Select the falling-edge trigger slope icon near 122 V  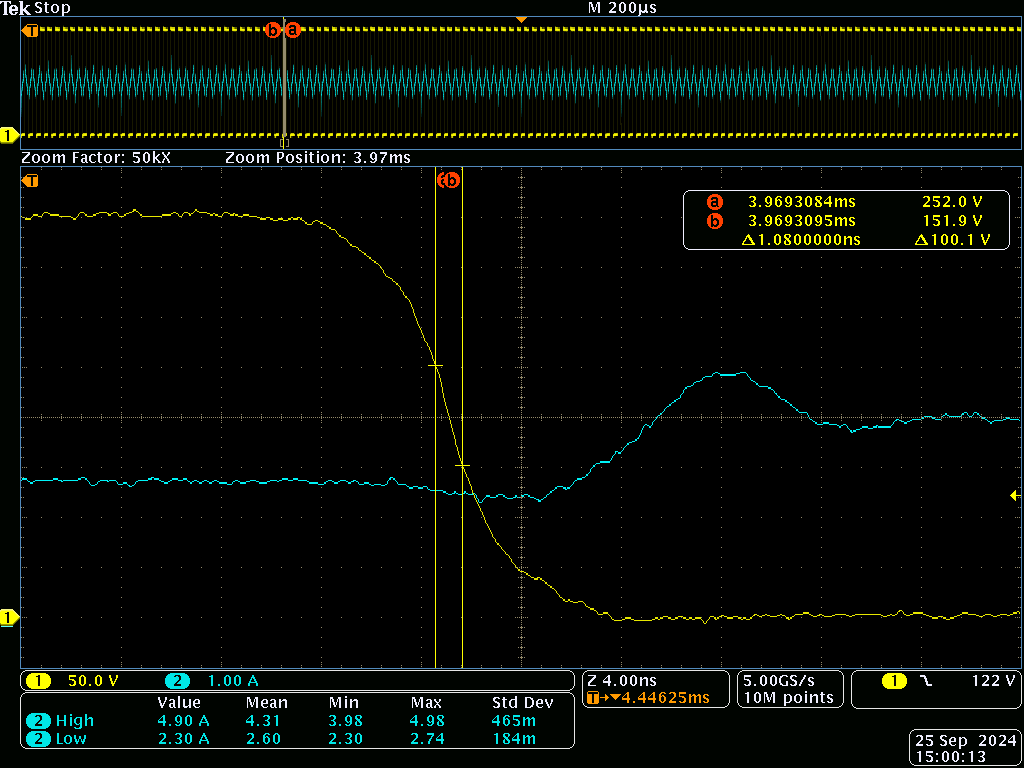tap(926, 681)
